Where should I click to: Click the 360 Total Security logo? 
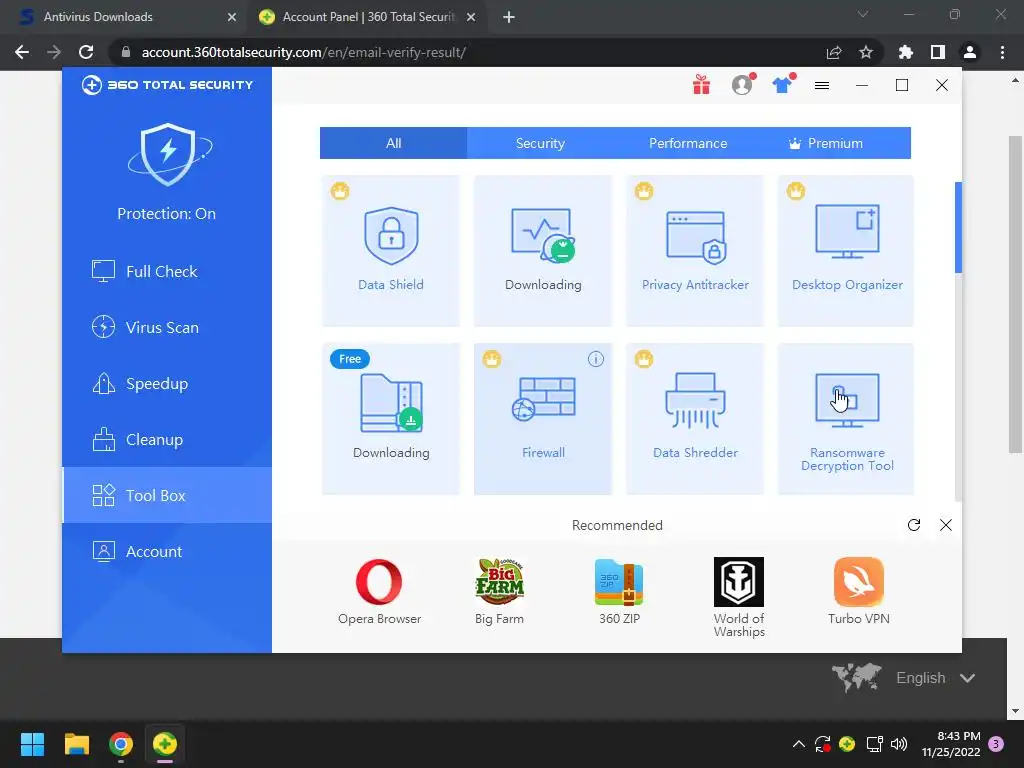coord(167,85)
